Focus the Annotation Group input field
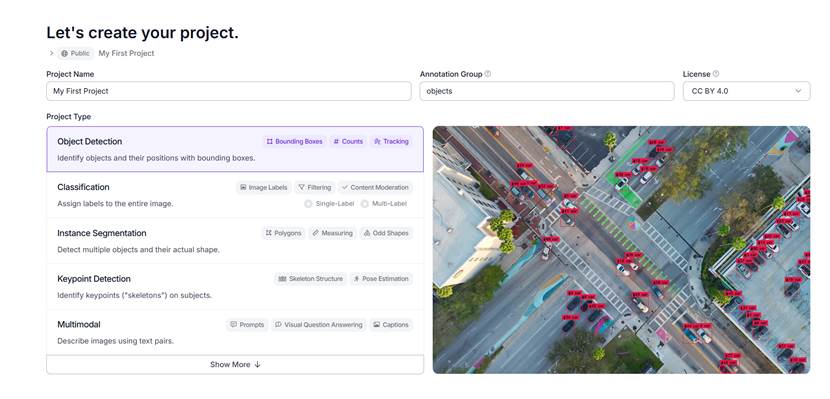This screenshot has height=399, width=830. tap(547, 91)
